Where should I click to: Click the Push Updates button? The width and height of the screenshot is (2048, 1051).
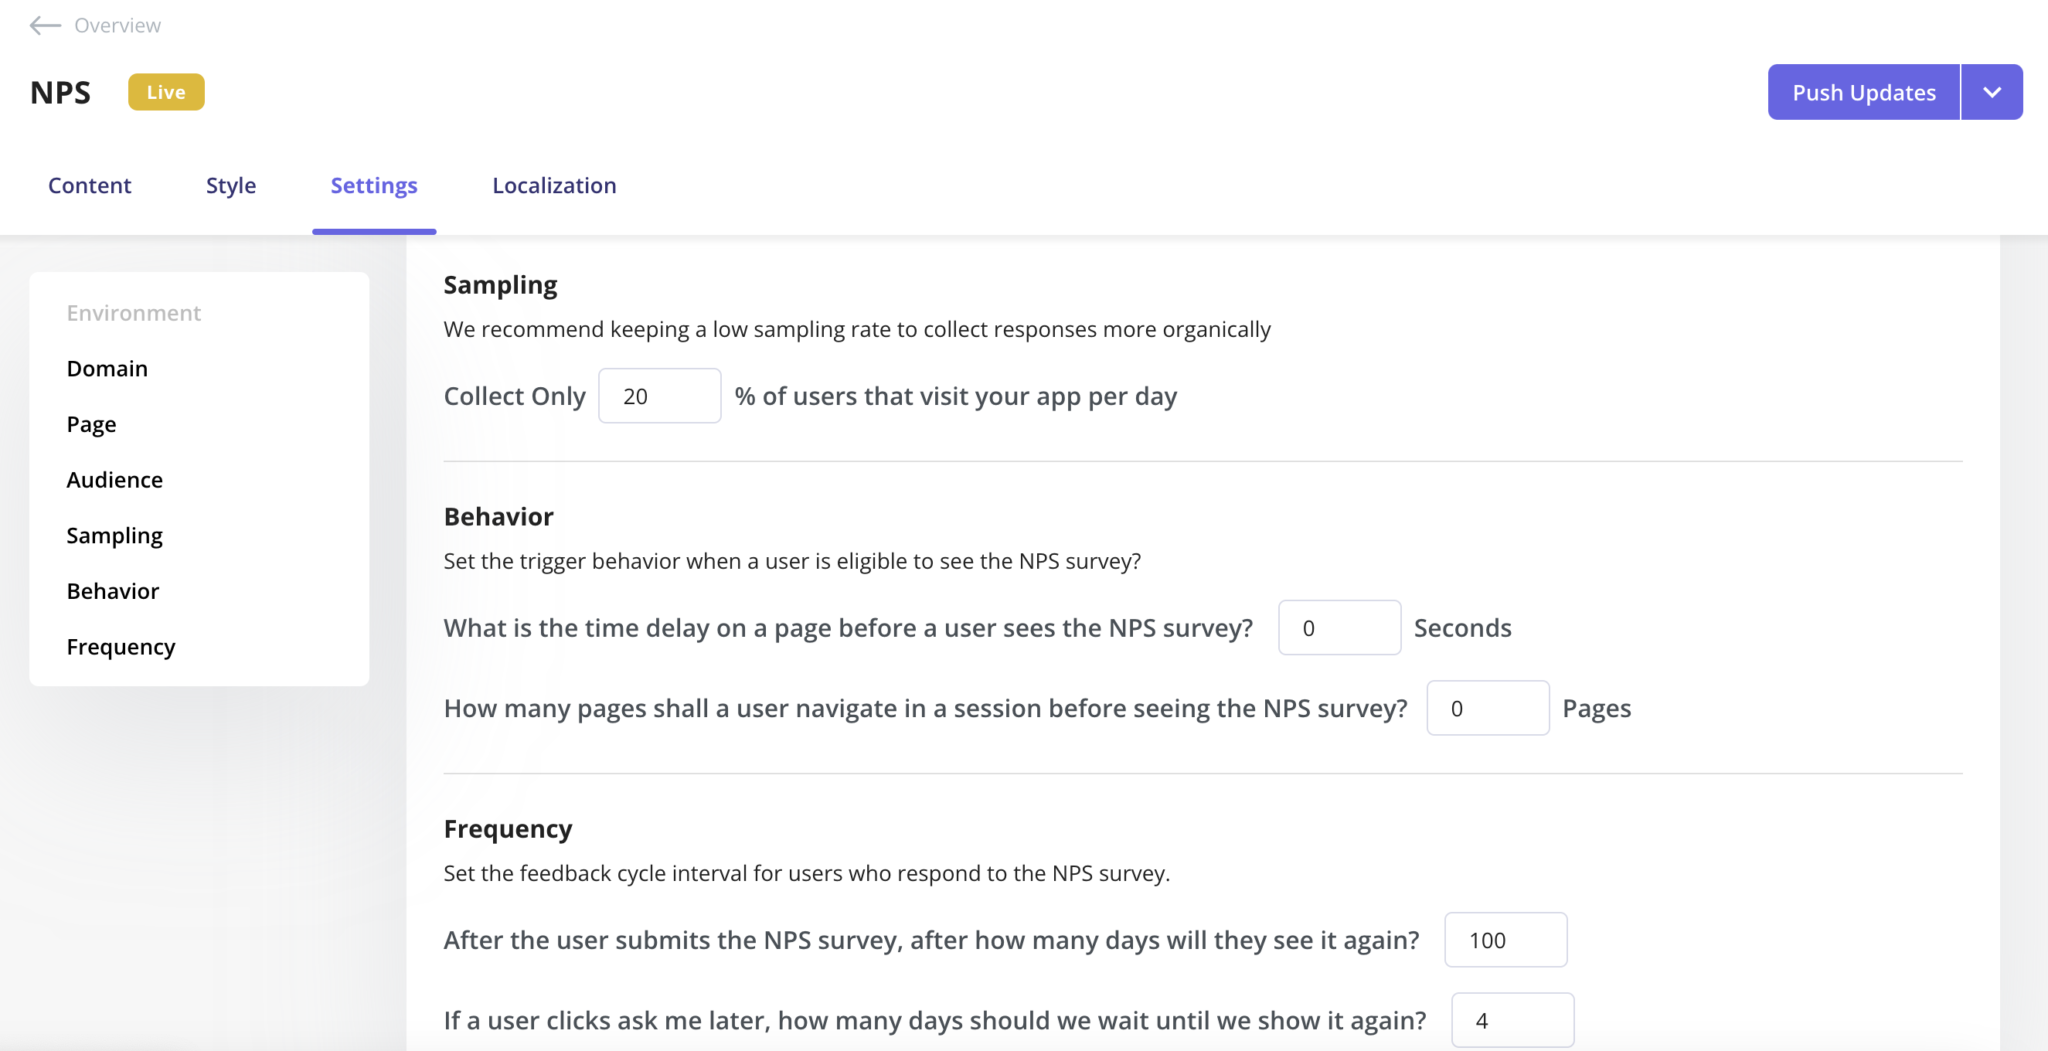1863,91
